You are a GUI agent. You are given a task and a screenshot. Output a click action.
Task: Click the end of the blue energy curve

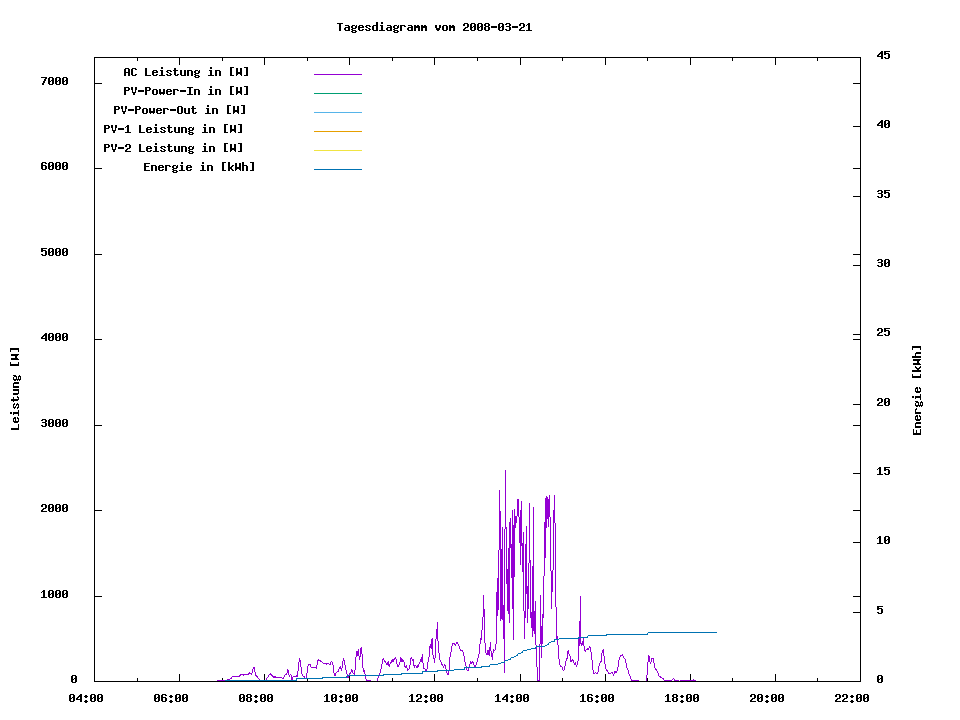point(716,632)
